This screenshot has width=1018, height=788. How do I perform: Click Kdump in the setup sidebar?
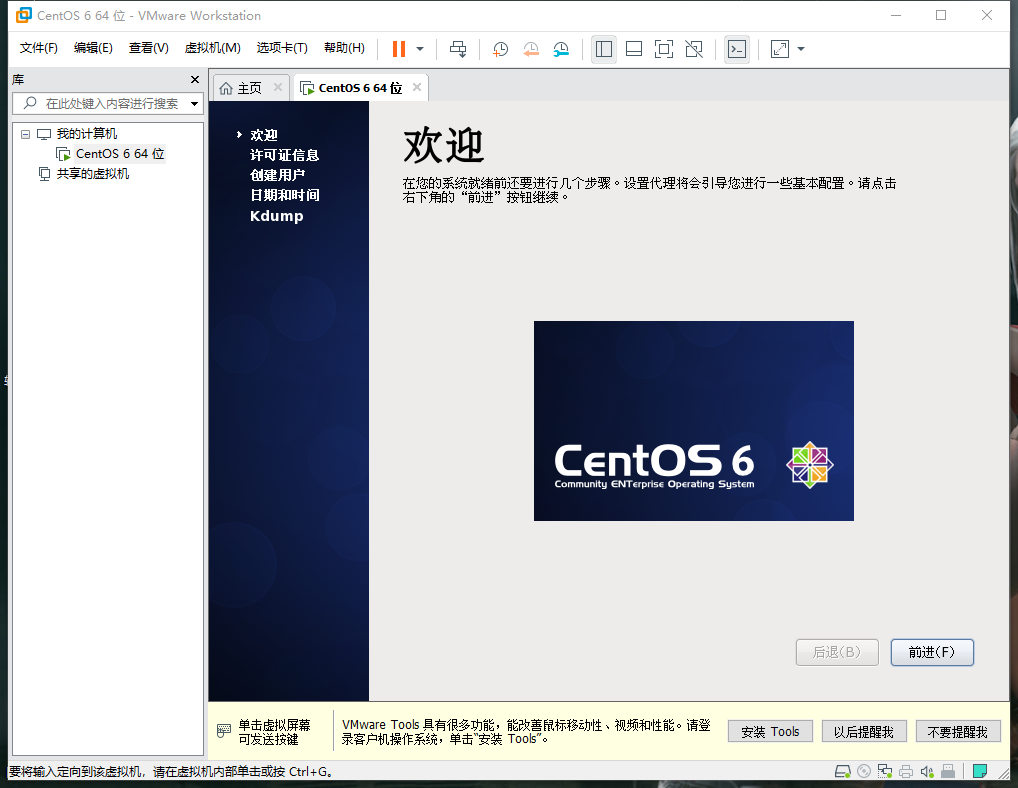coord(277,216)
